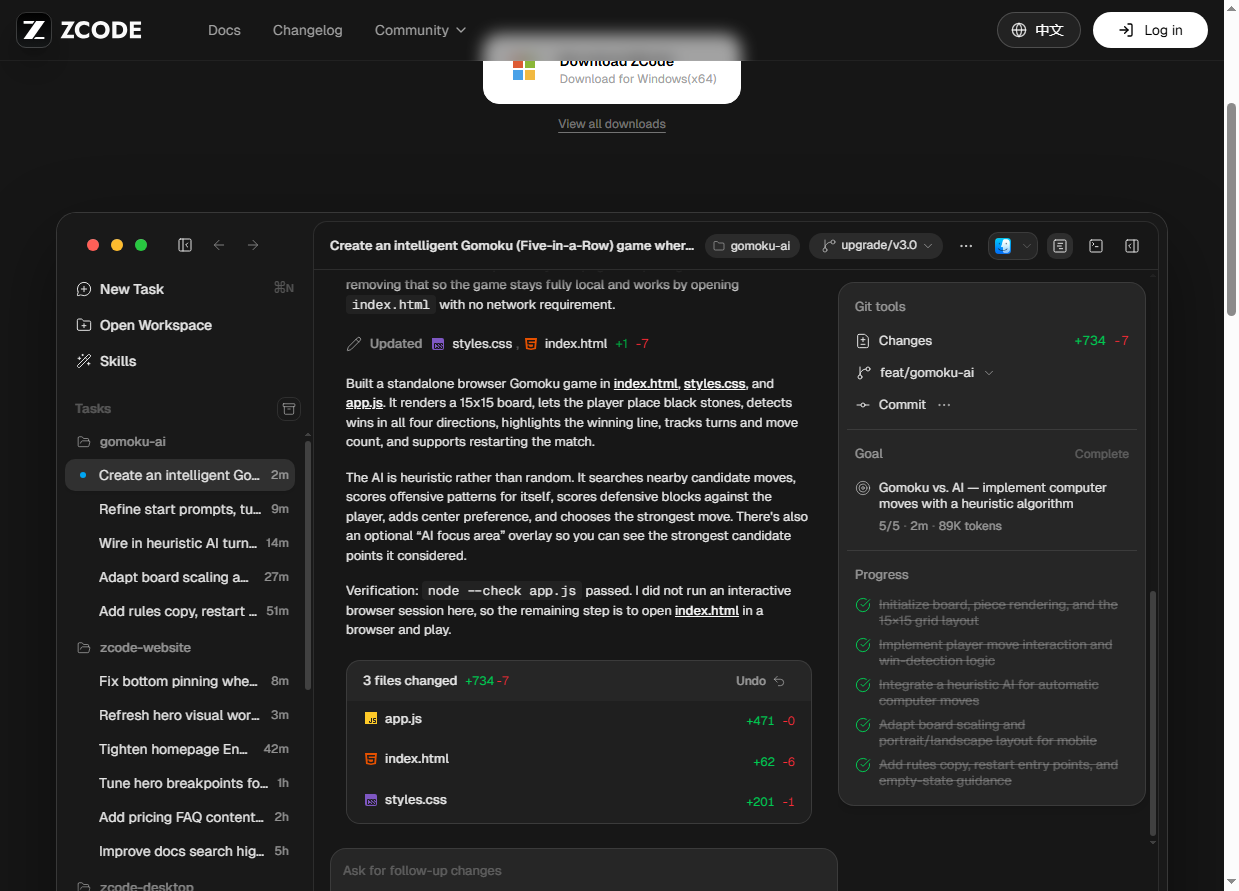Open the feat/gomoku-ai branch dropdown
The height and width of the screenshot is (891, 1239).
tap(925, 373)
